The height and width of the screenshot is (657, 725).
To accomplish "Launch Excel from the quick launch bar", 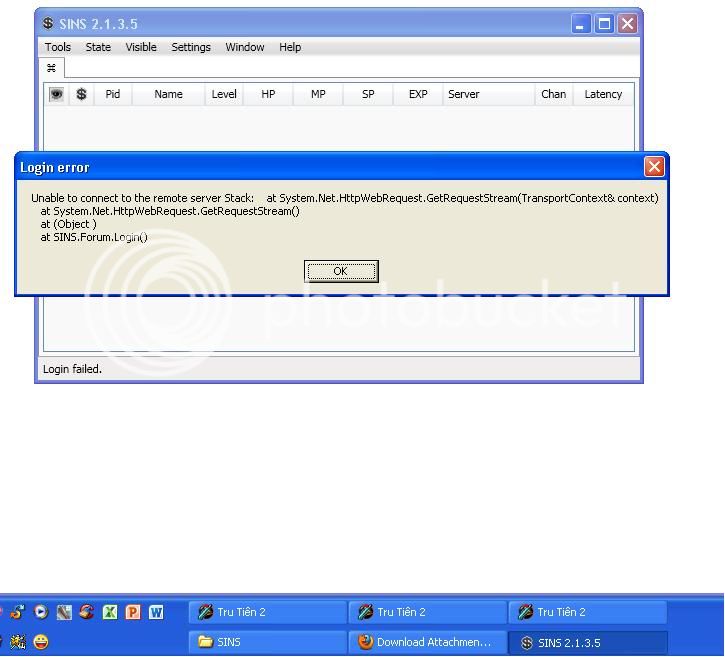I will [x=110, y=612].
